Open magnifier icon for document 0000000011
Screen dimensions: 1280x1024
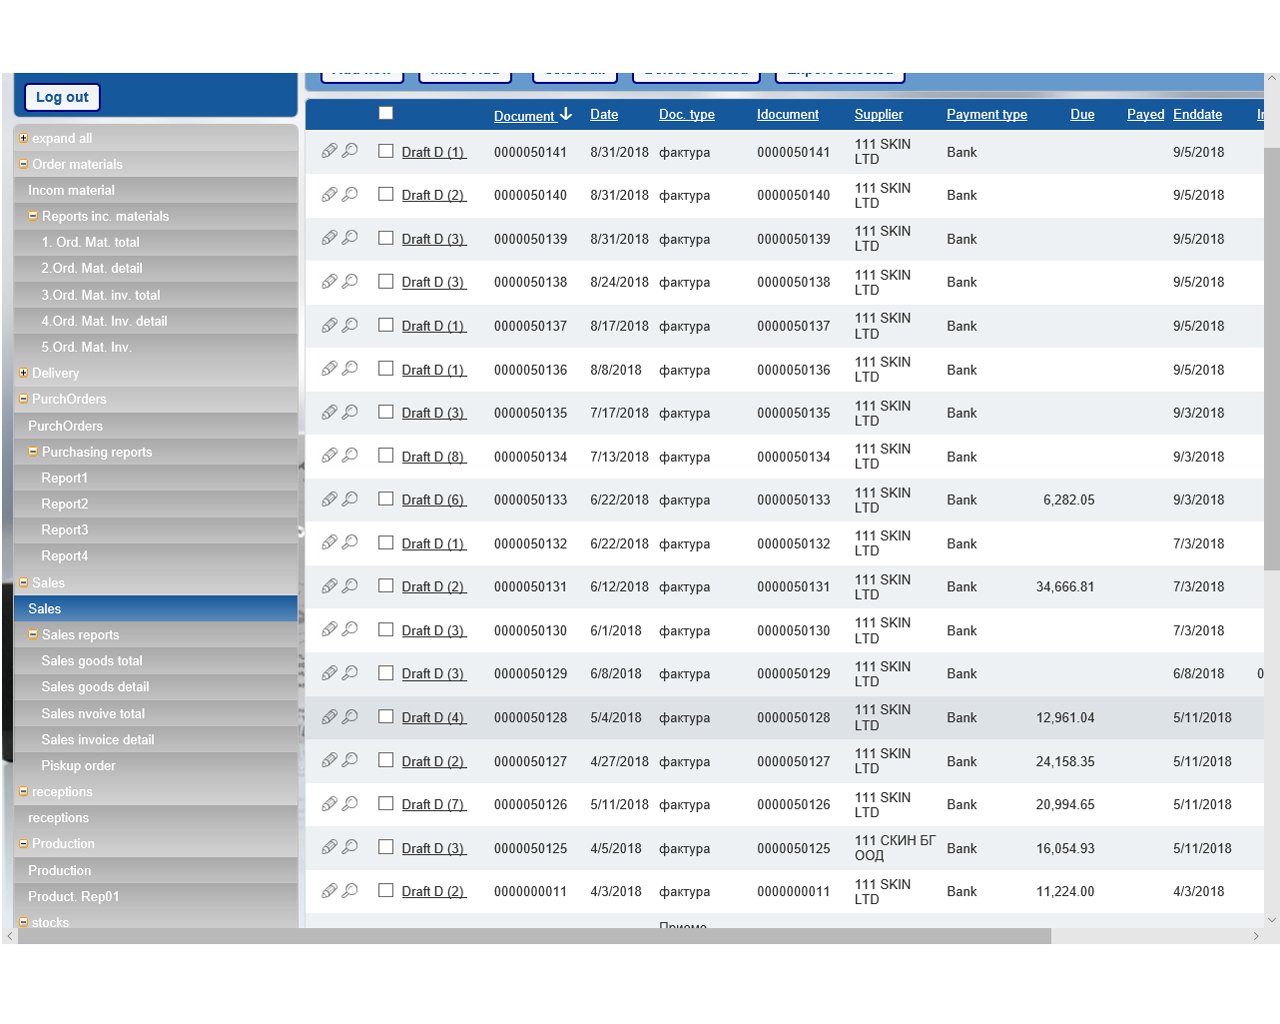coord(350,891)
